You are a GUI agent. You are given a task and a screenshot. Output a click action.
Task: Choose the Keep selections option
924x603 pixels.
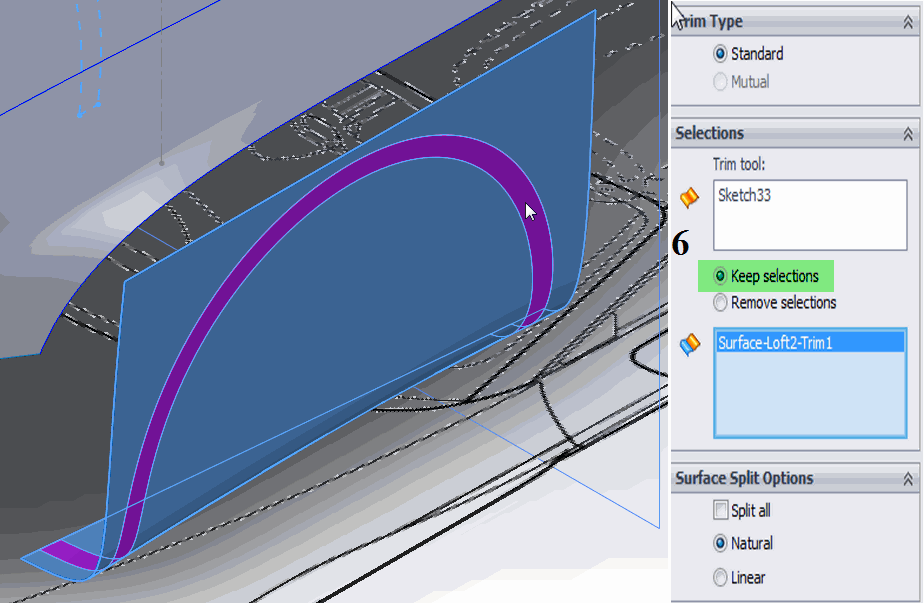pos(720,276)
